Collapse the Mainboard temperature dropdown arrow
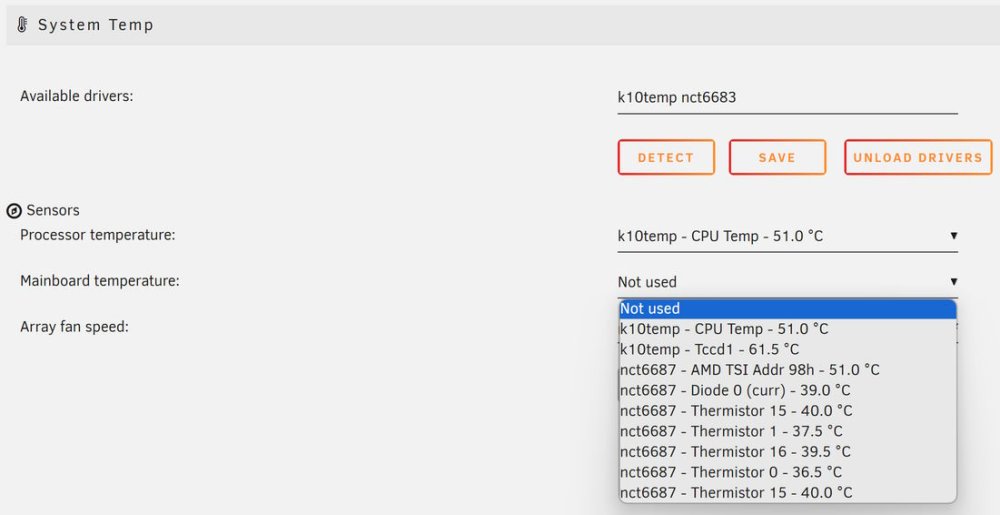 953,282
